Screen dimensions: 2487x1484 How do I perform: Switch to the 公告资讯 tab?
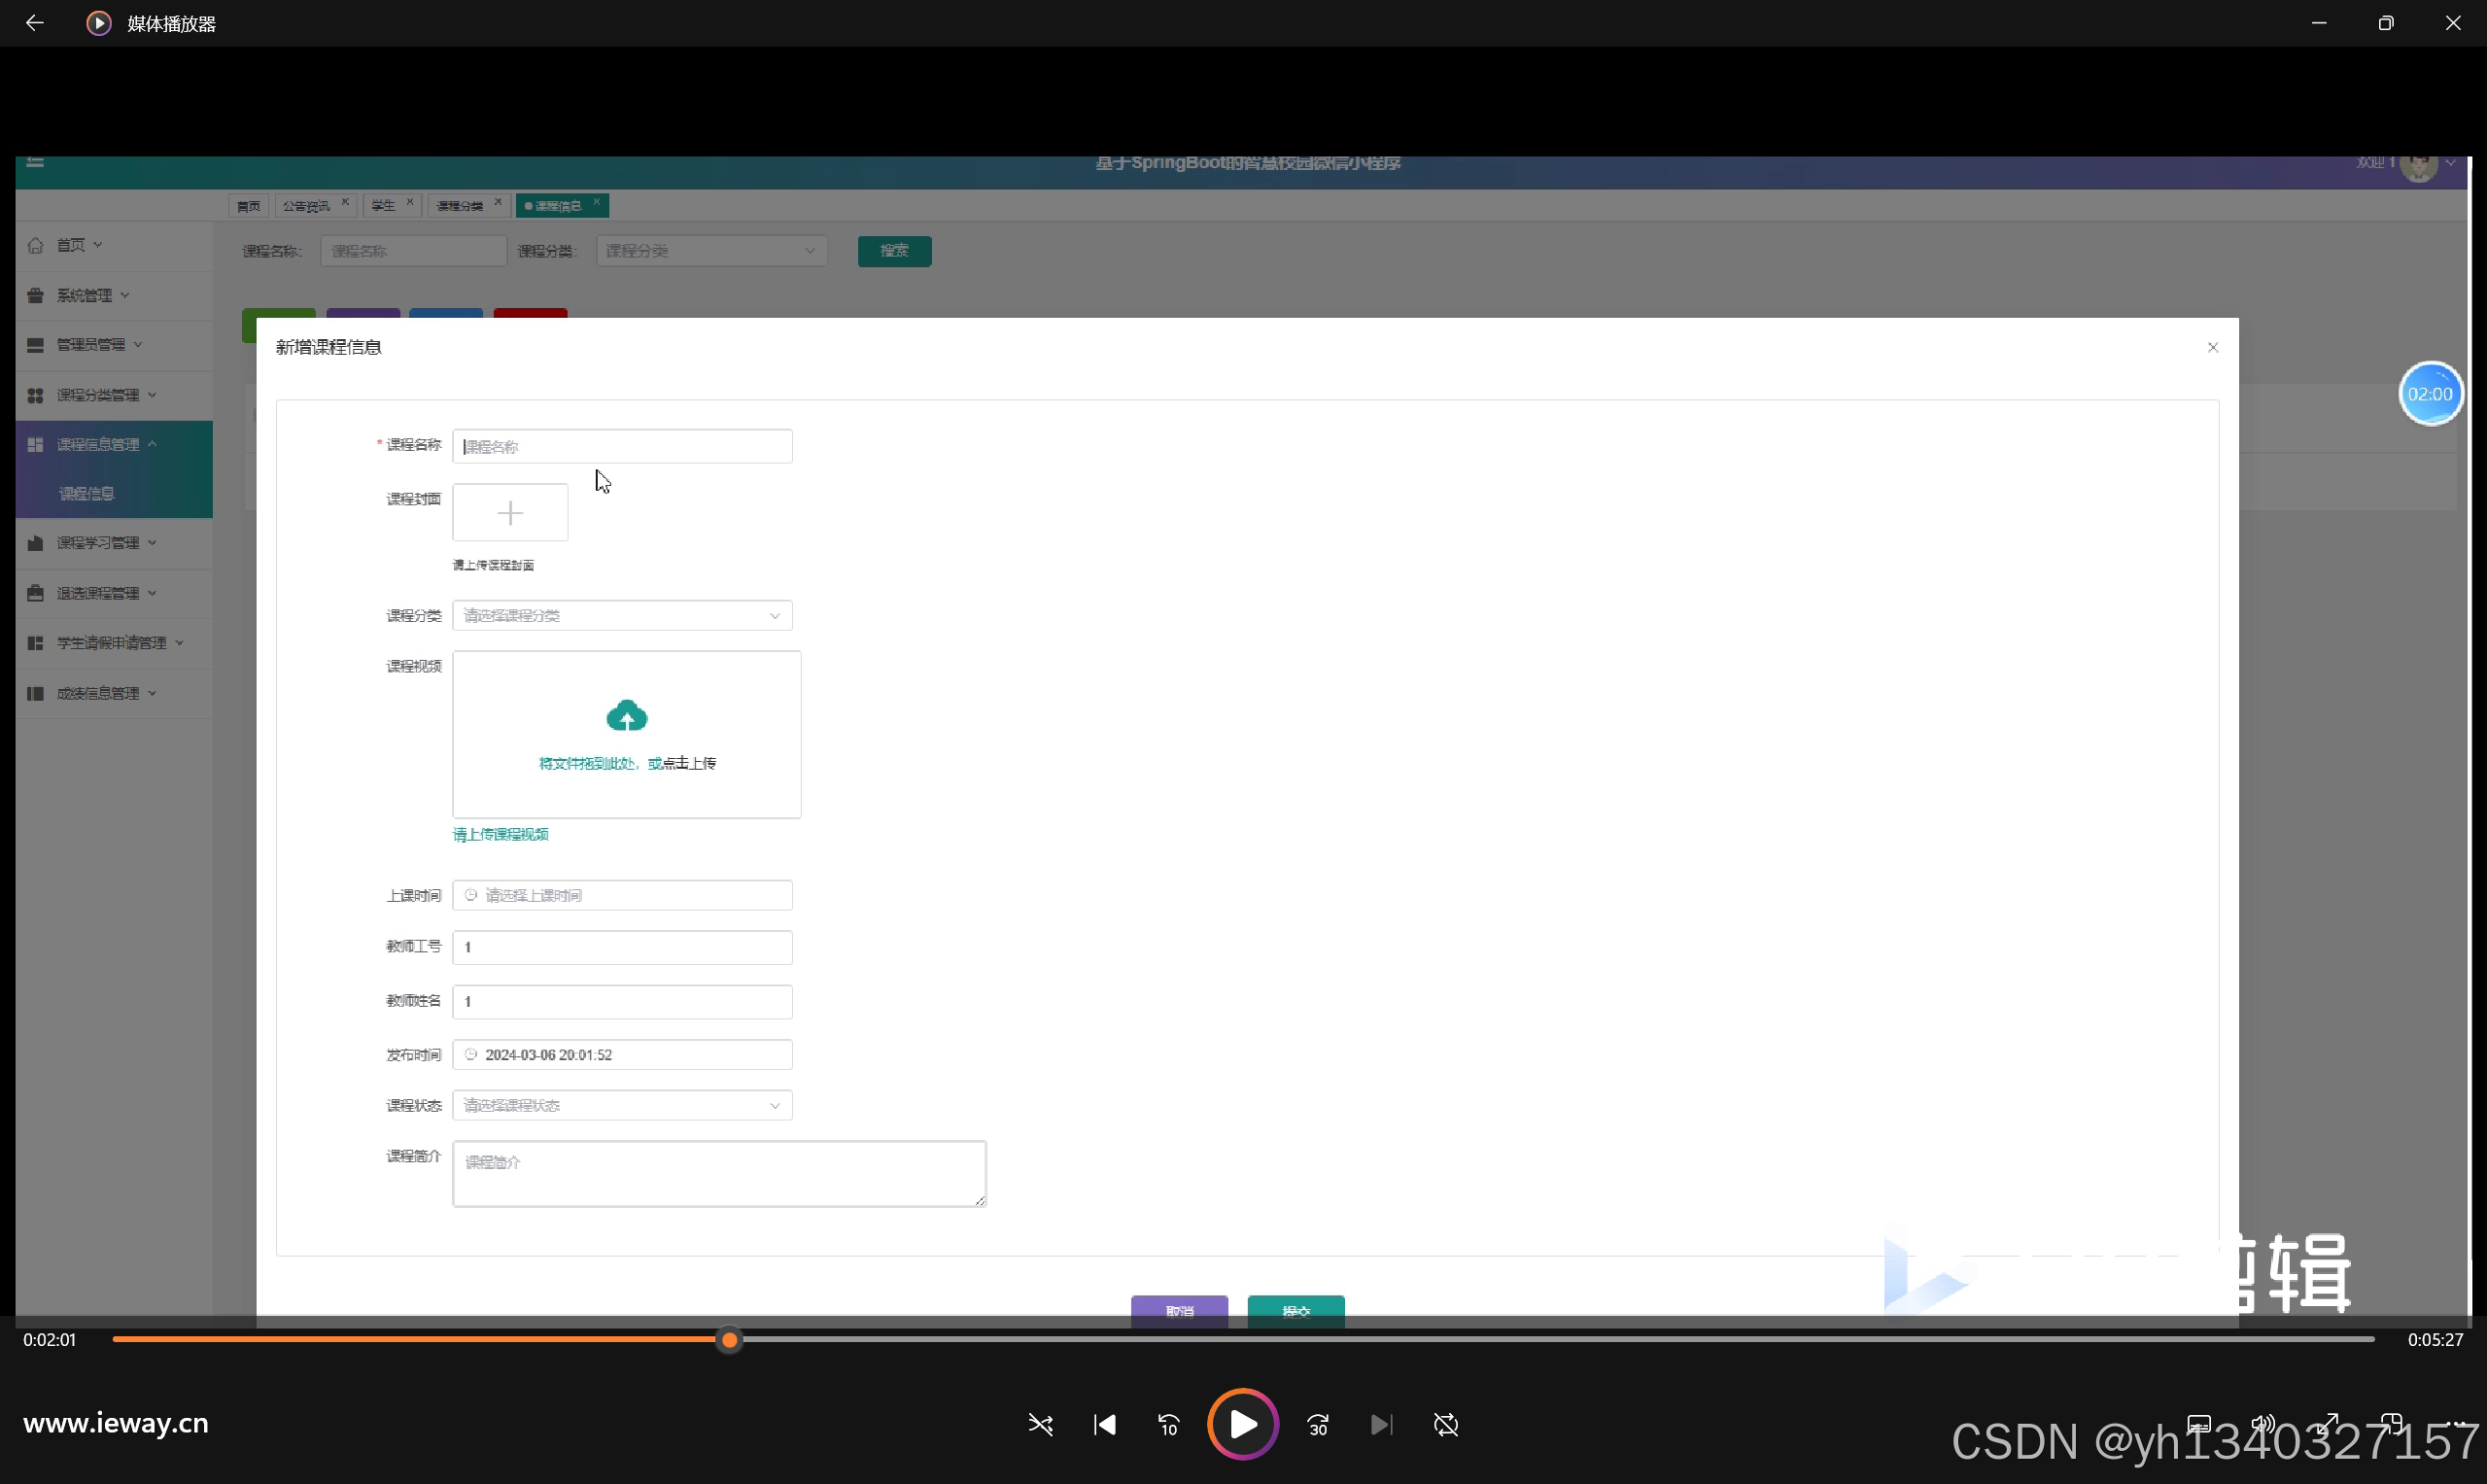[306, 206]
